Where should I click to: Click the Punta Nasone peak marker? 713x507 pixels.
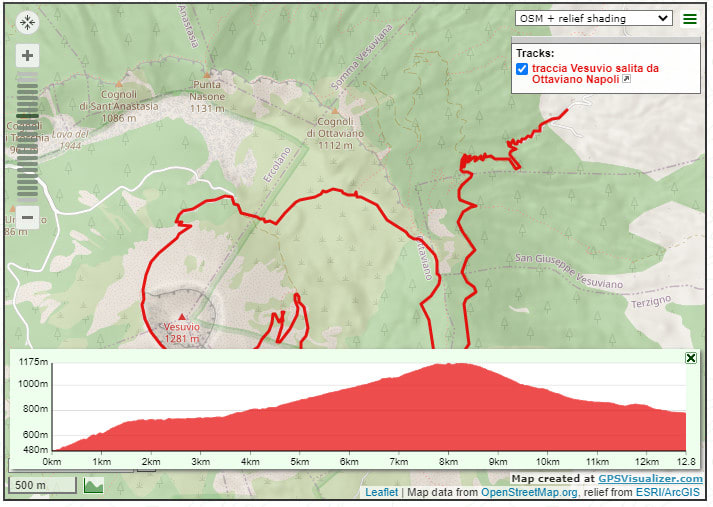[207, 75]
